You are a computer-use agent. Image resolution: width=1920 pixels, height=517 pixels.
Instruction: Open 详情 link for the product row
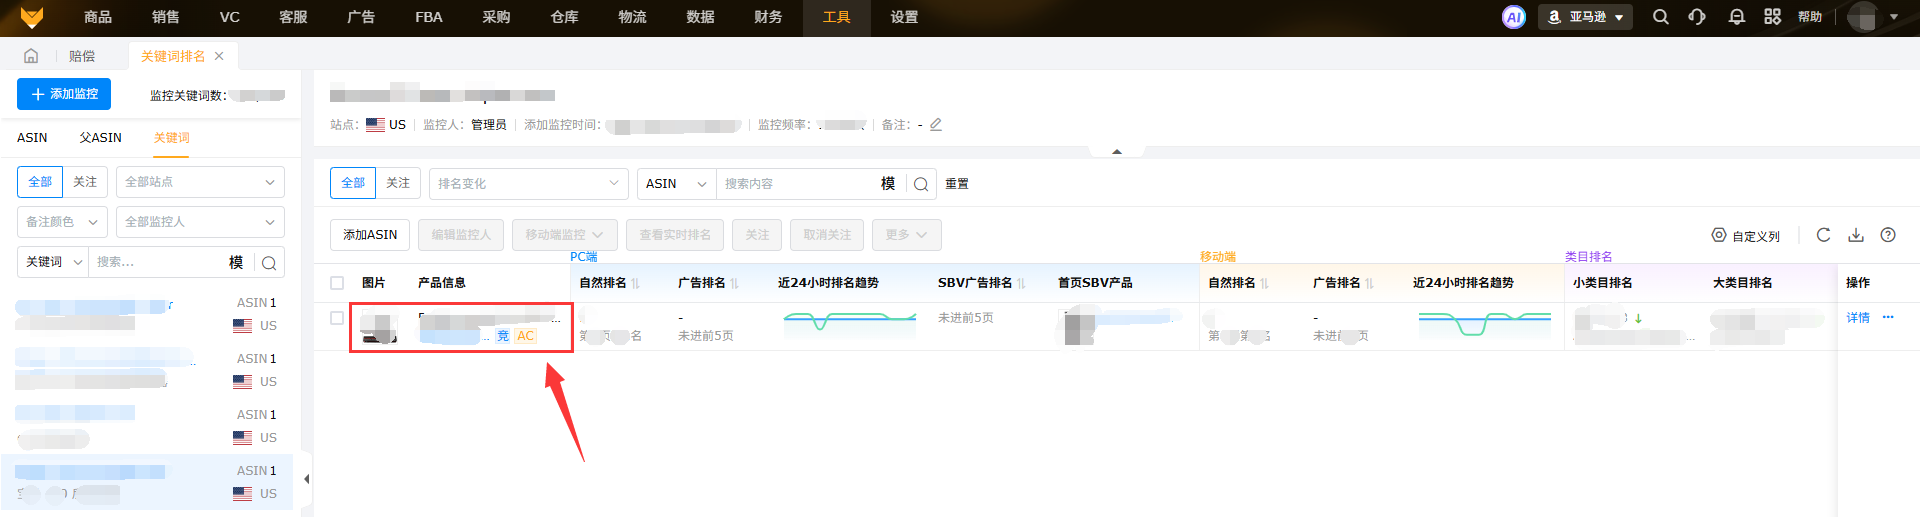(1858, 317)
